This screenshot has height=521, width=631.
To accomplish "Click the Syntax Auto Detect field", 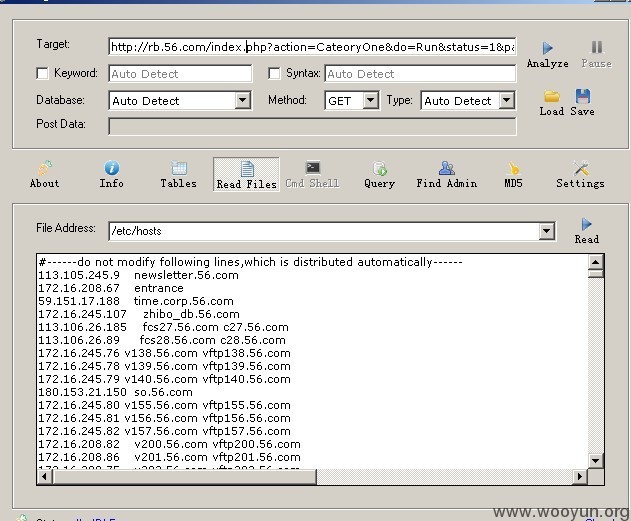I will [x=420, y=74].
